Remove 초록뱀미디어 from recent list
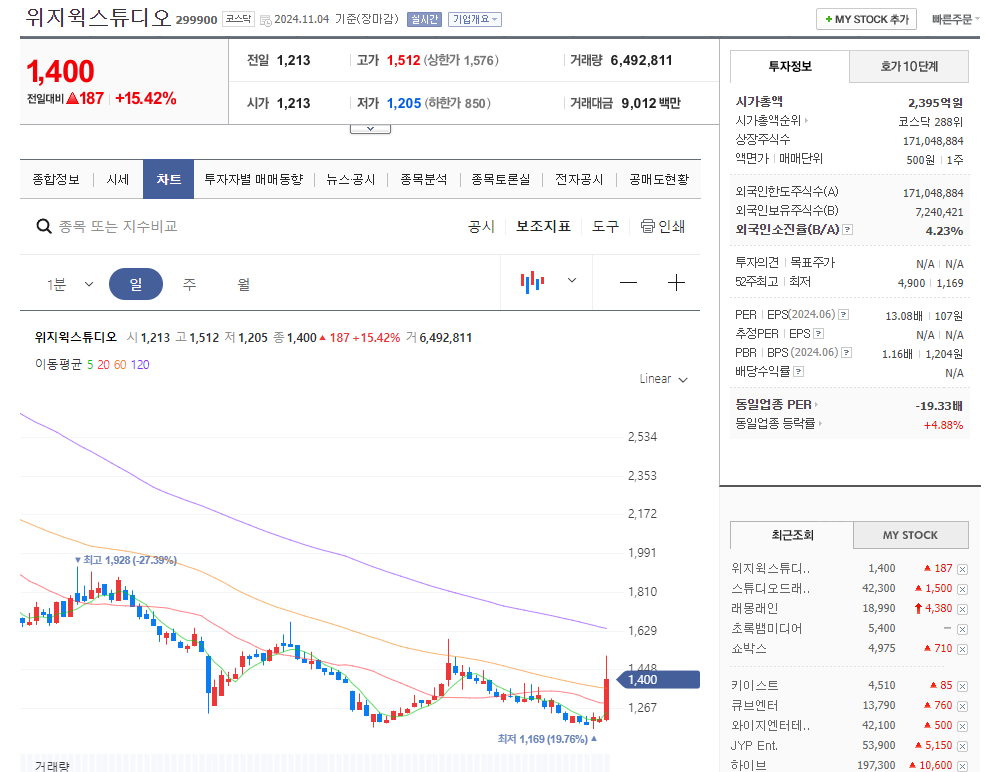 pyautogui.click(x=962, y=629)
